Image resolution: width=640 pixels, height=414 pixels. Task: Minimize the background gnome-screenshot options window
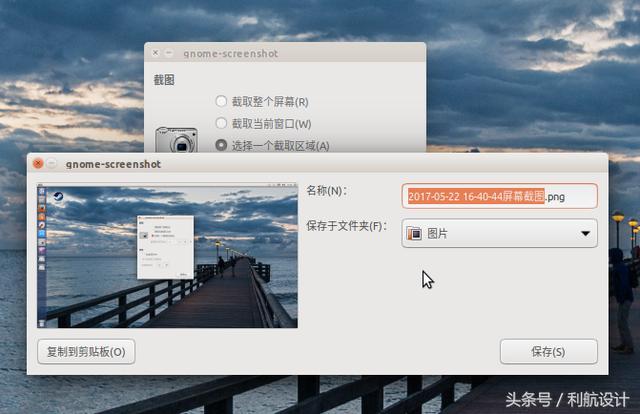tap(169, 53)
